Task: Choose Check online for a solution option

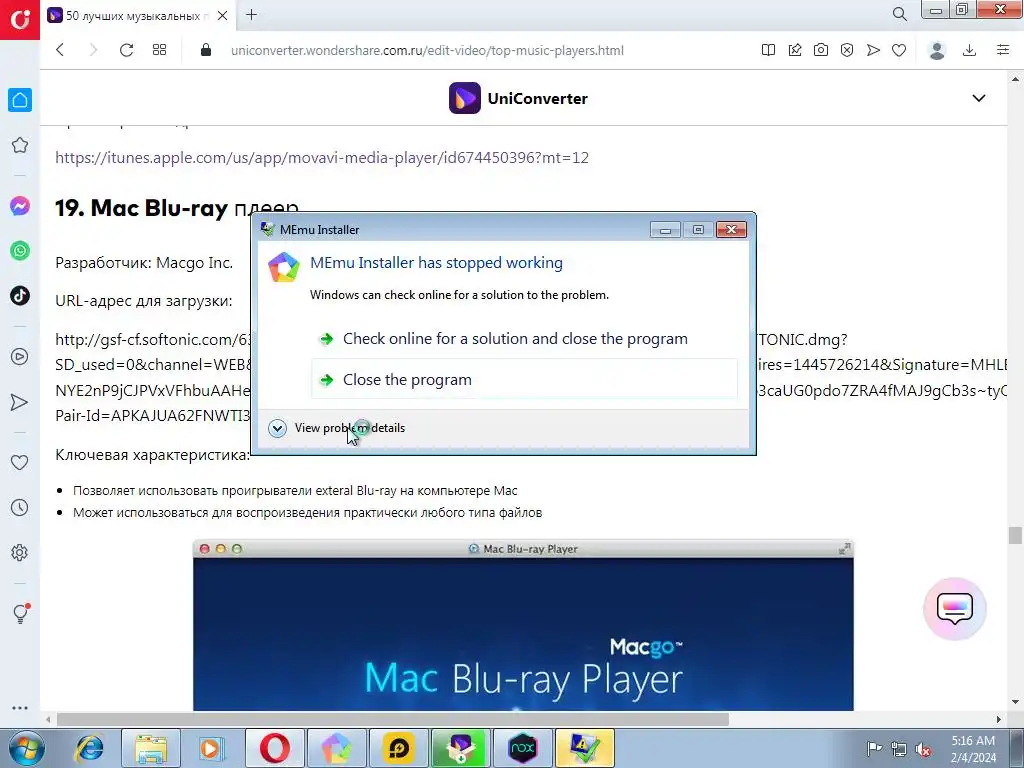Action: 515,338
